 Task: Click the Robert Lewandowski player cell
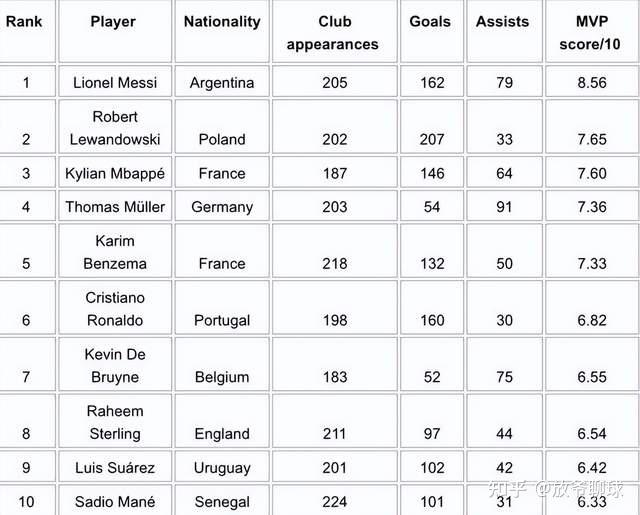point(114,128)
